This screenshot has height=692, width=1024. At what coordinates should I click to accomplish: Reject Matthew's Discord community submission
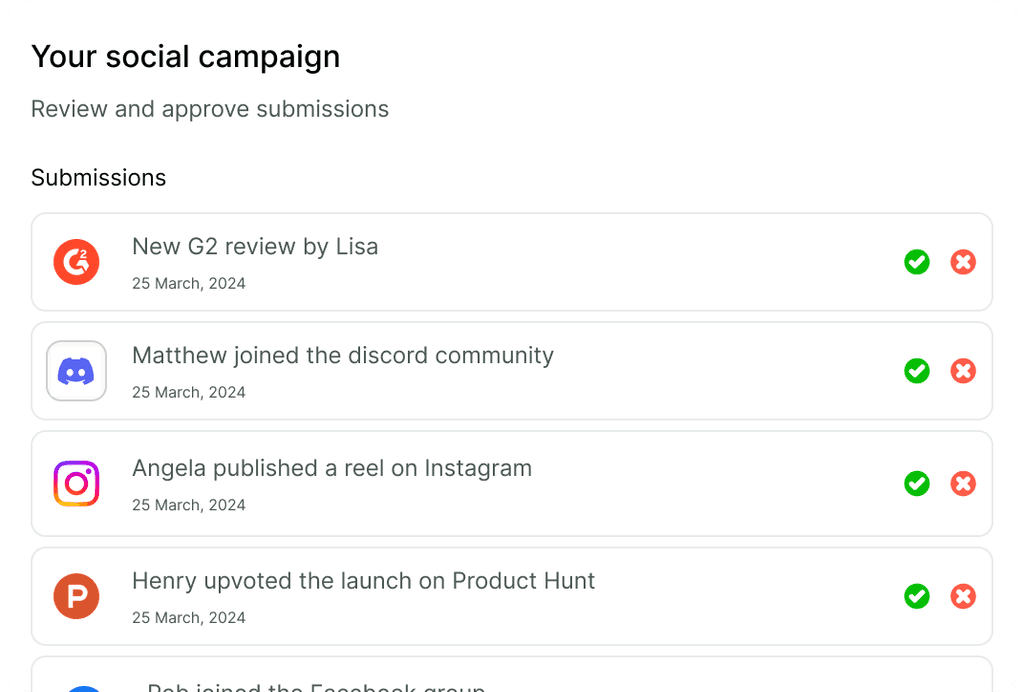(x=963, y=371)
